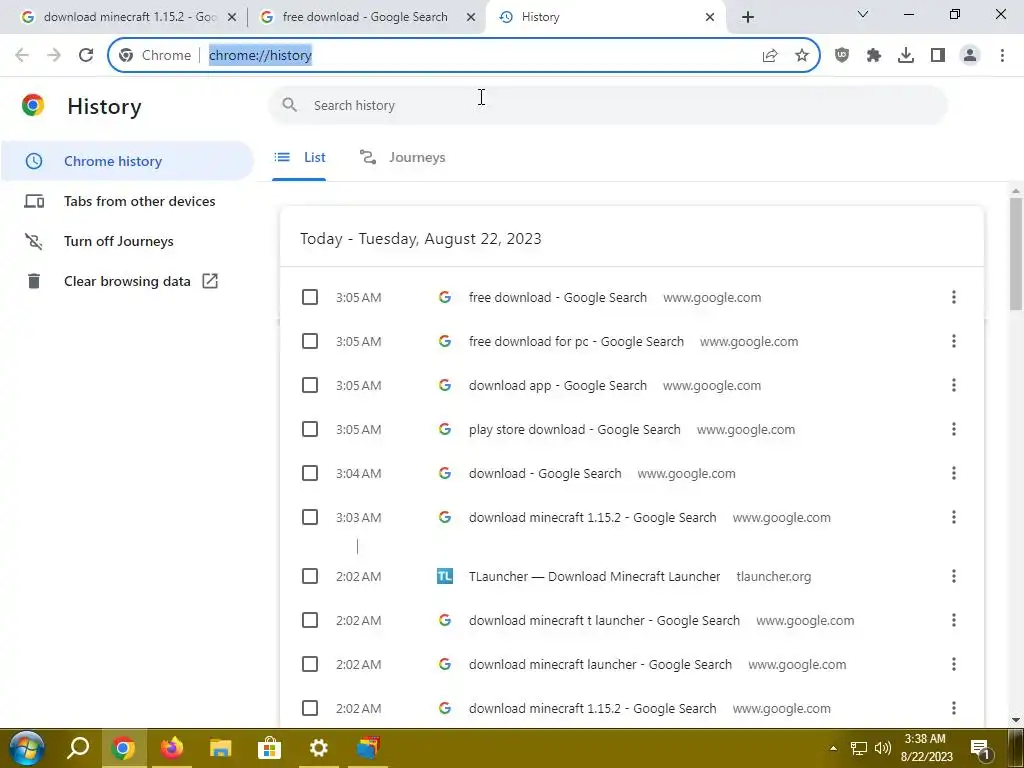
Task: Check the box for the TLauncher entry
Action: tap(310, 577)
